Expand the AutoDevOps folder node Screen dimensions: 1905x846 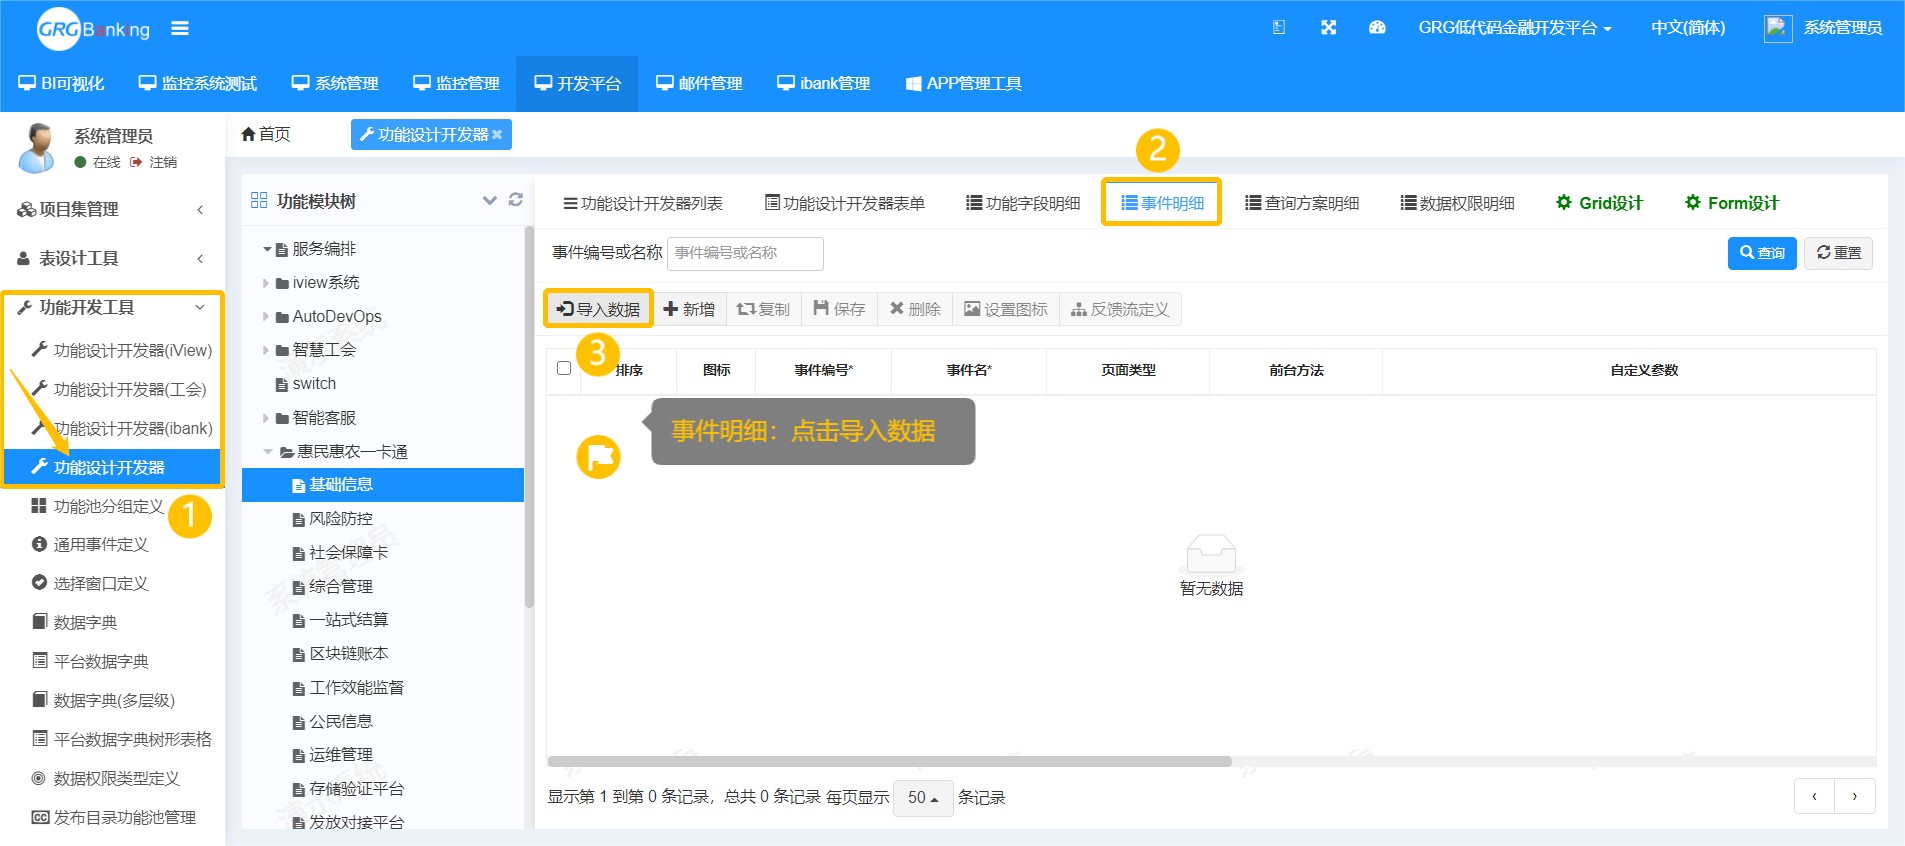pos(266,317)
